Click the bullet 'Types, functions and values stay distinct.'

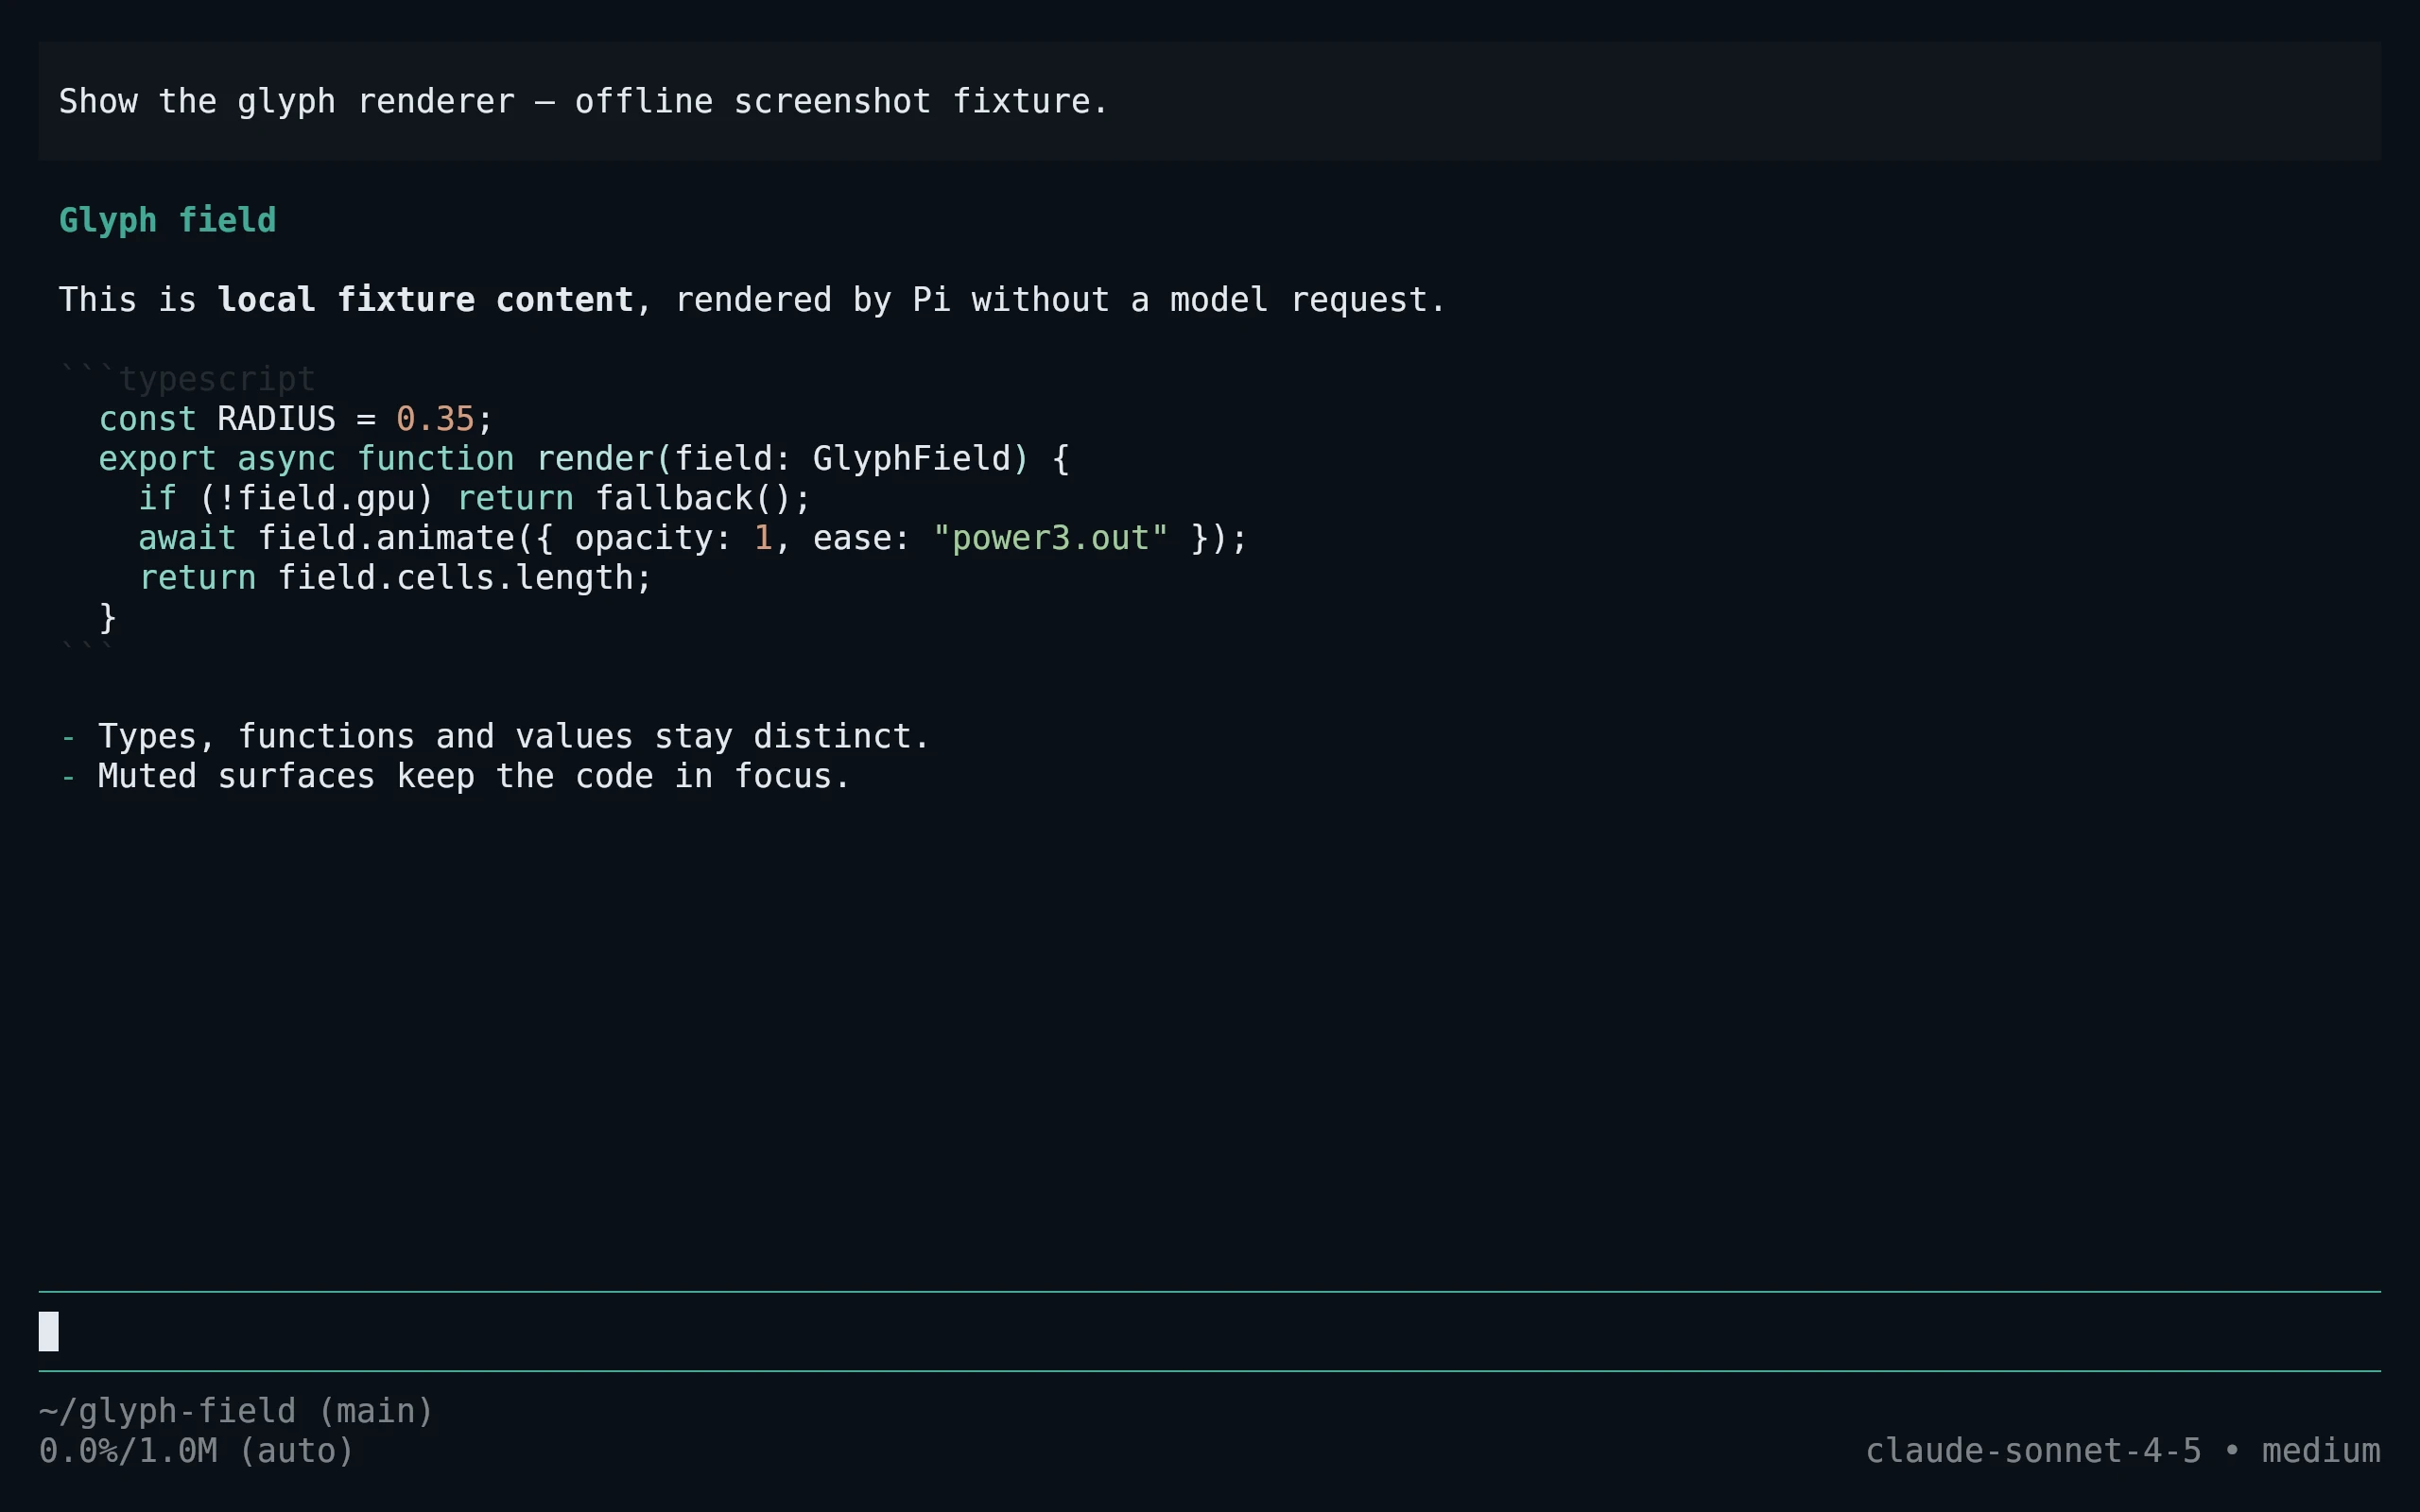pos(495,736)
